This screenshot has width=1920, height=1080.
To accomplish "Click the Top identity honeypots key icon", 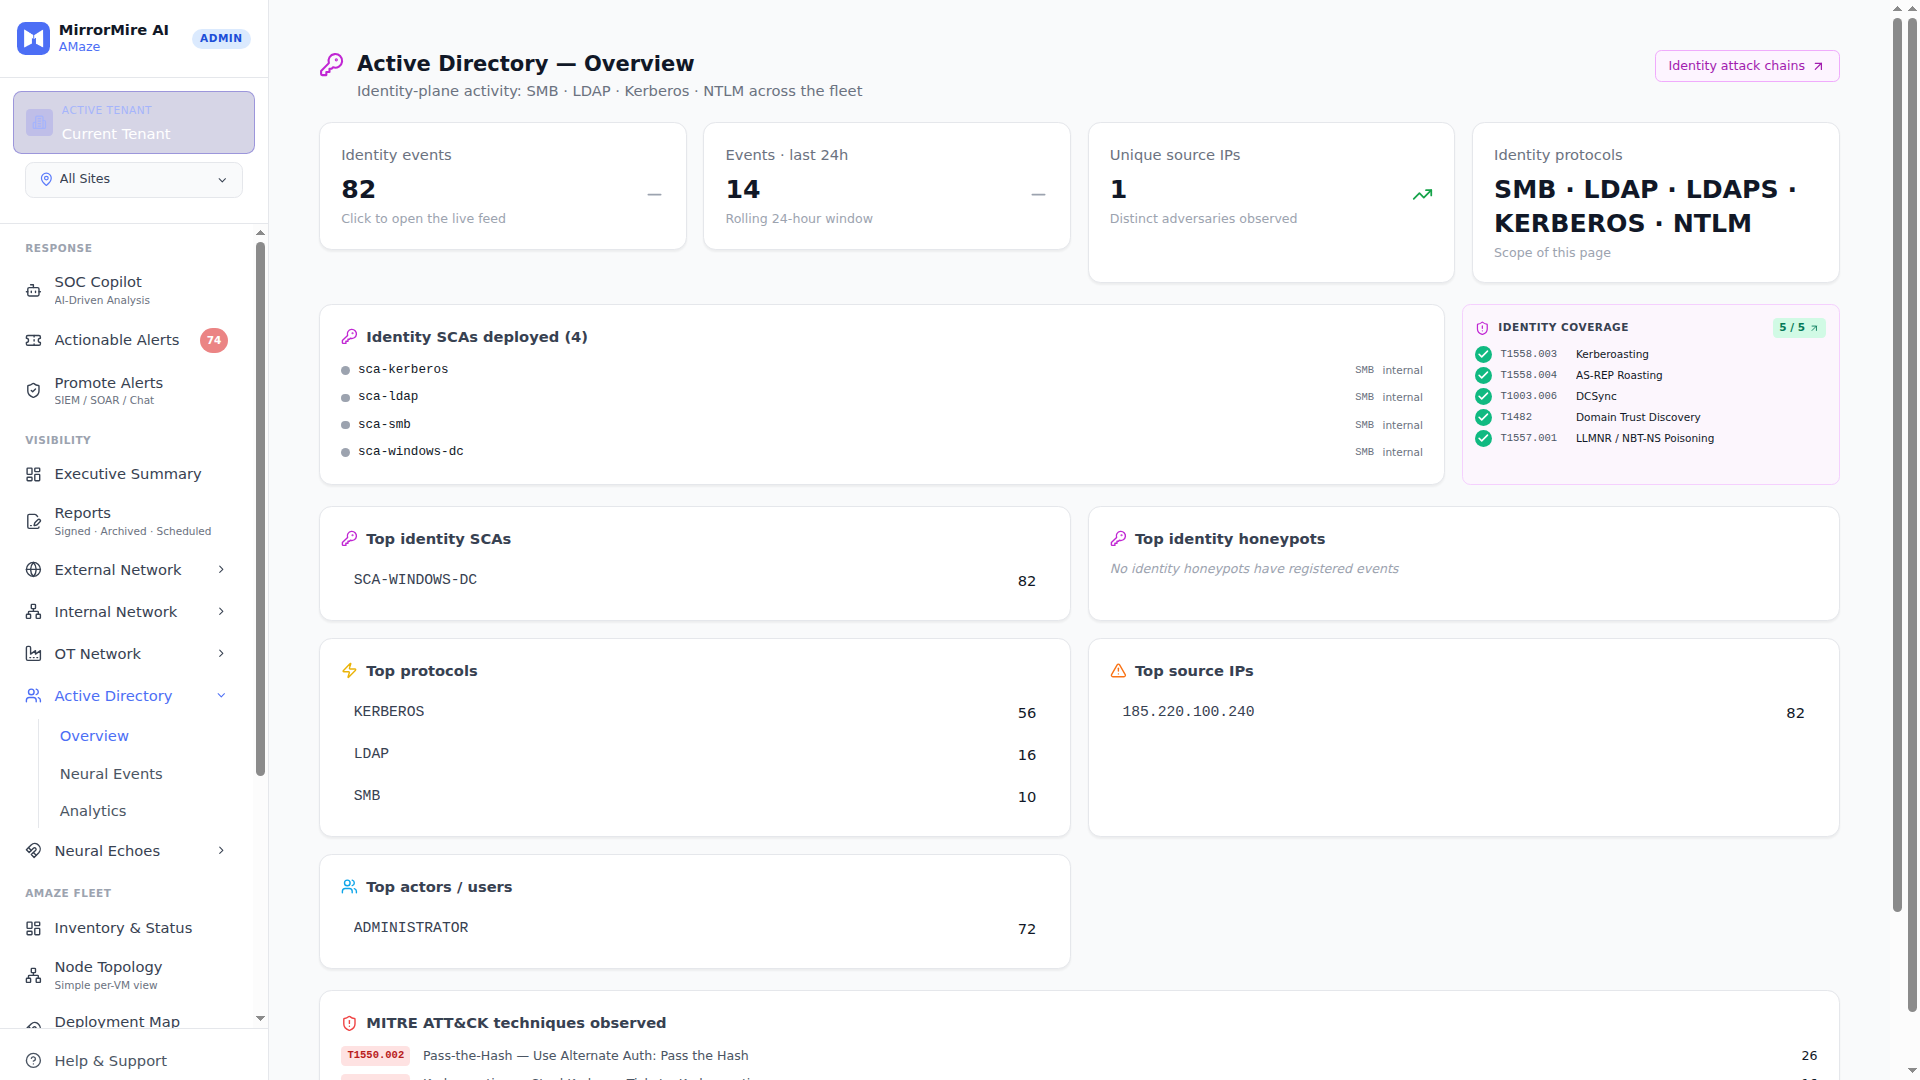I will [1118, 539].
